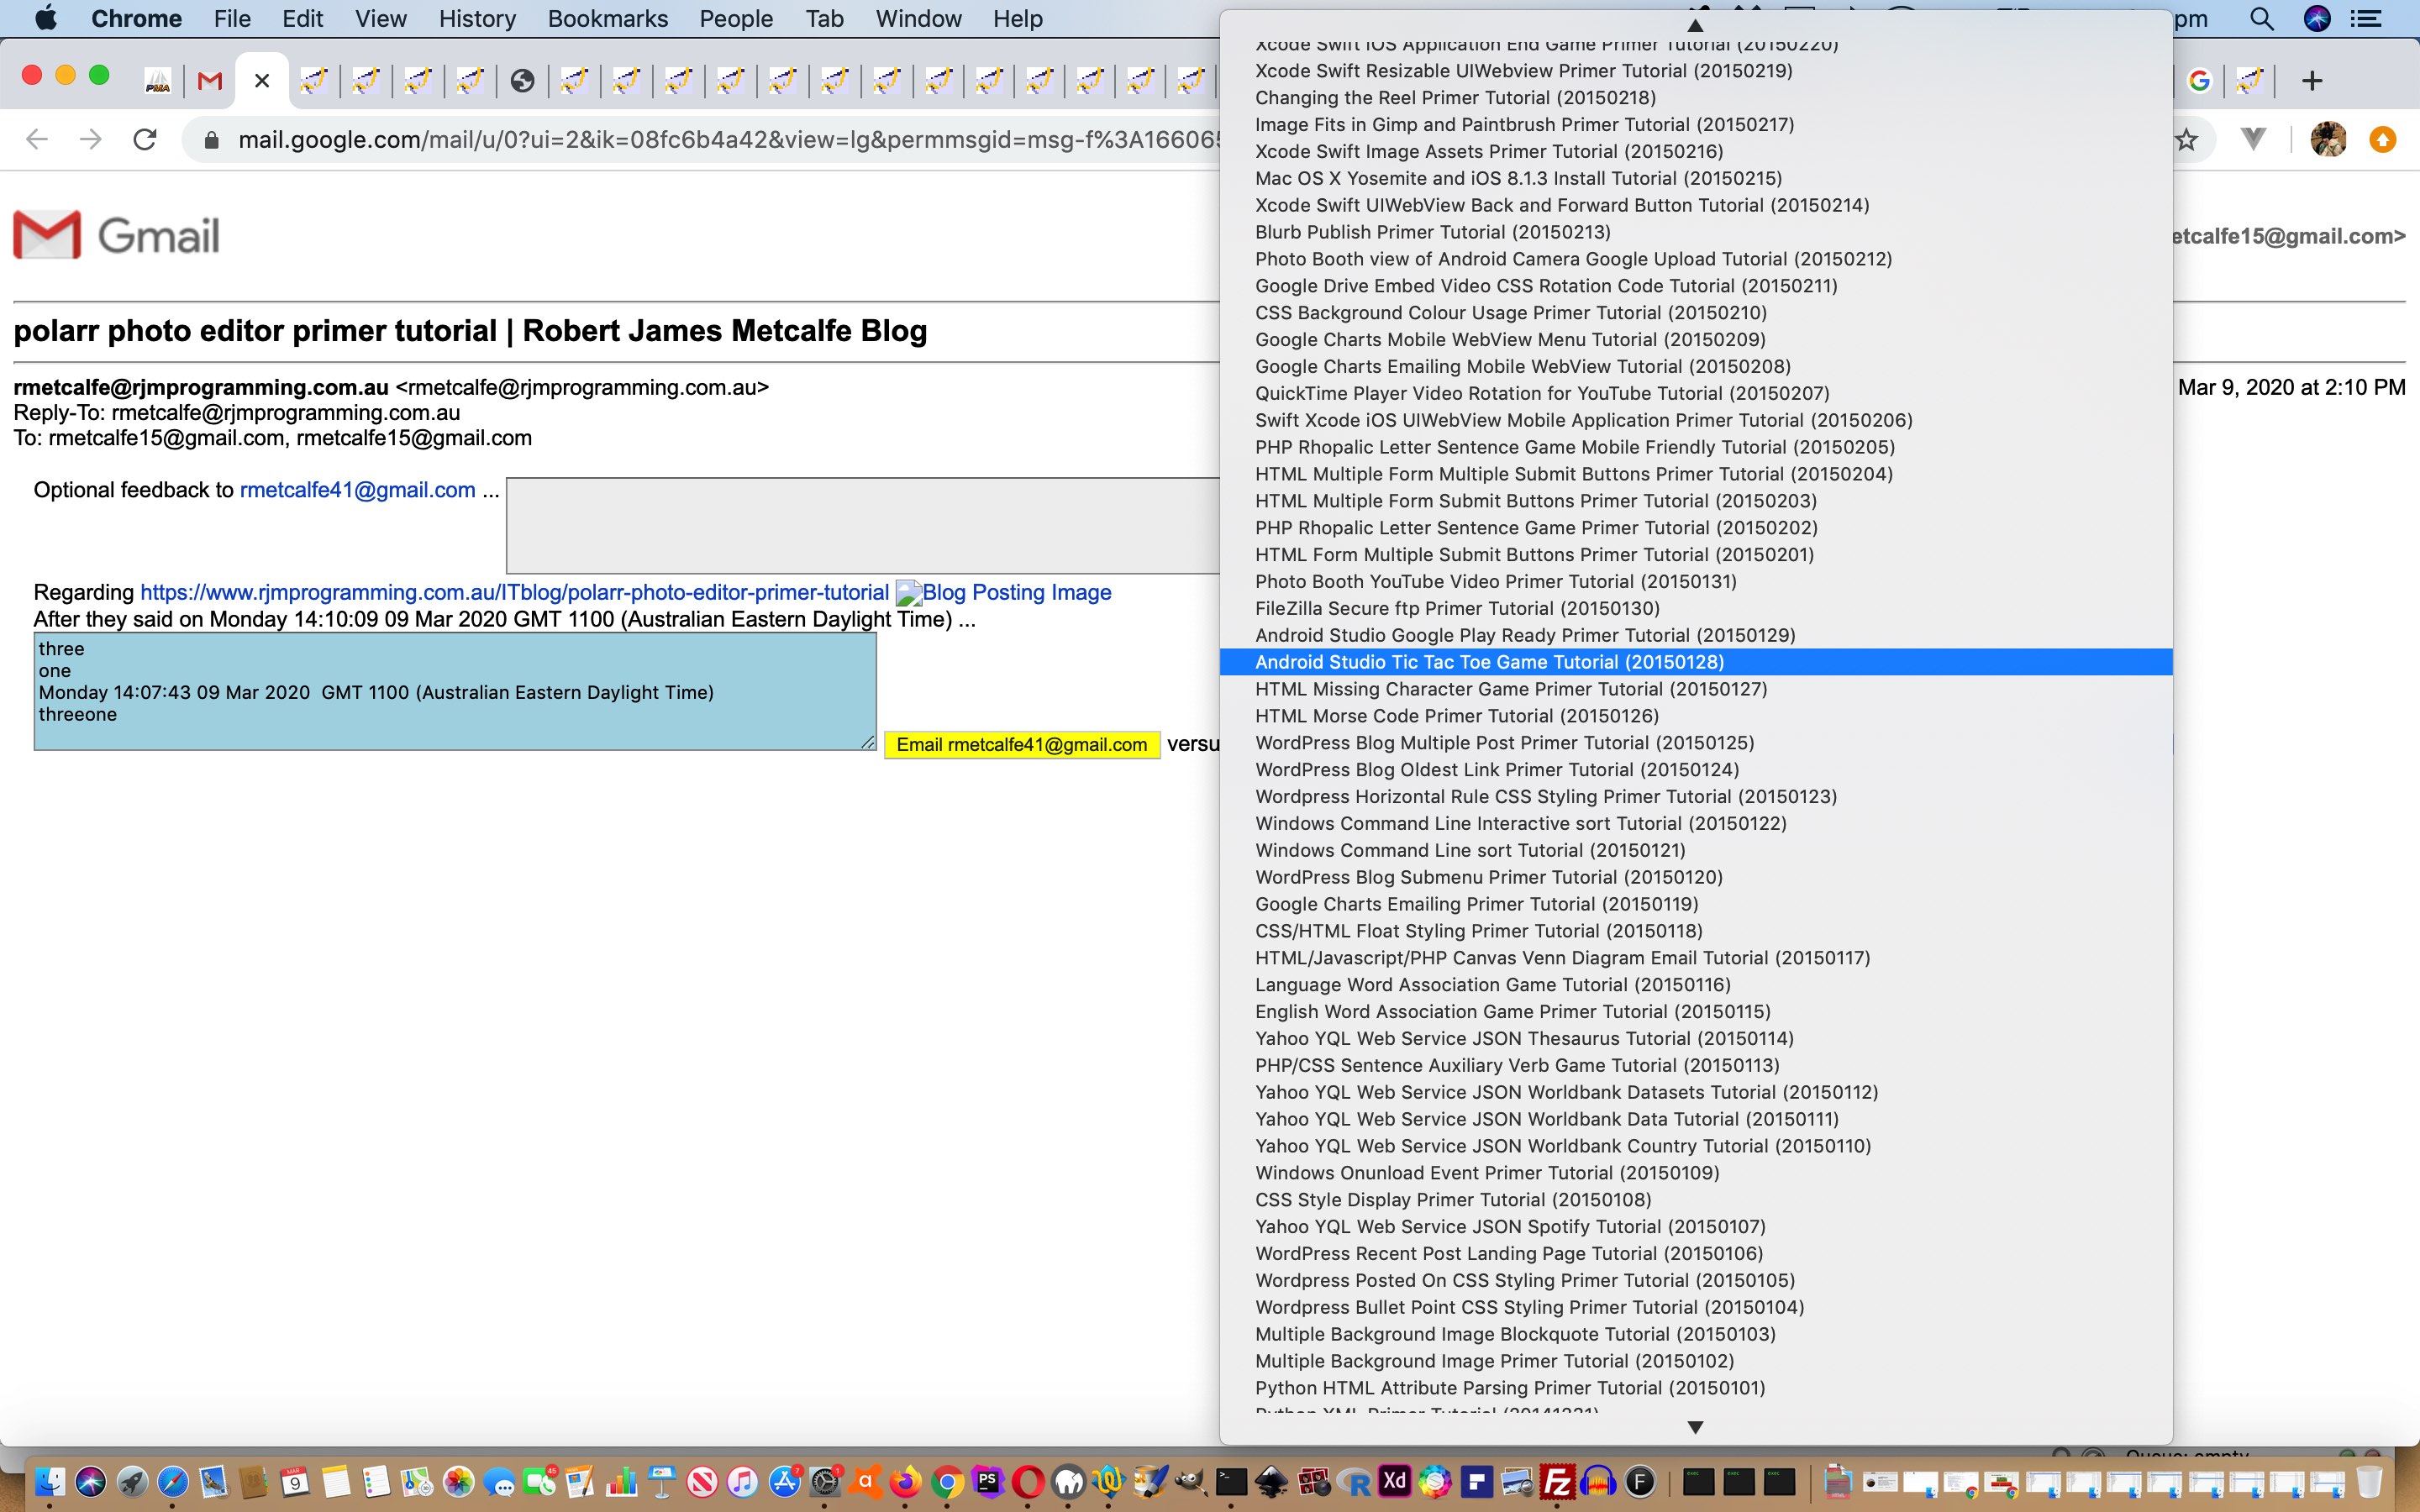The height and width of the screenshot is (1512, 2420).
Task: Choose HTML Morse Code Primer Tutorial option
Action: (1696, 716)
